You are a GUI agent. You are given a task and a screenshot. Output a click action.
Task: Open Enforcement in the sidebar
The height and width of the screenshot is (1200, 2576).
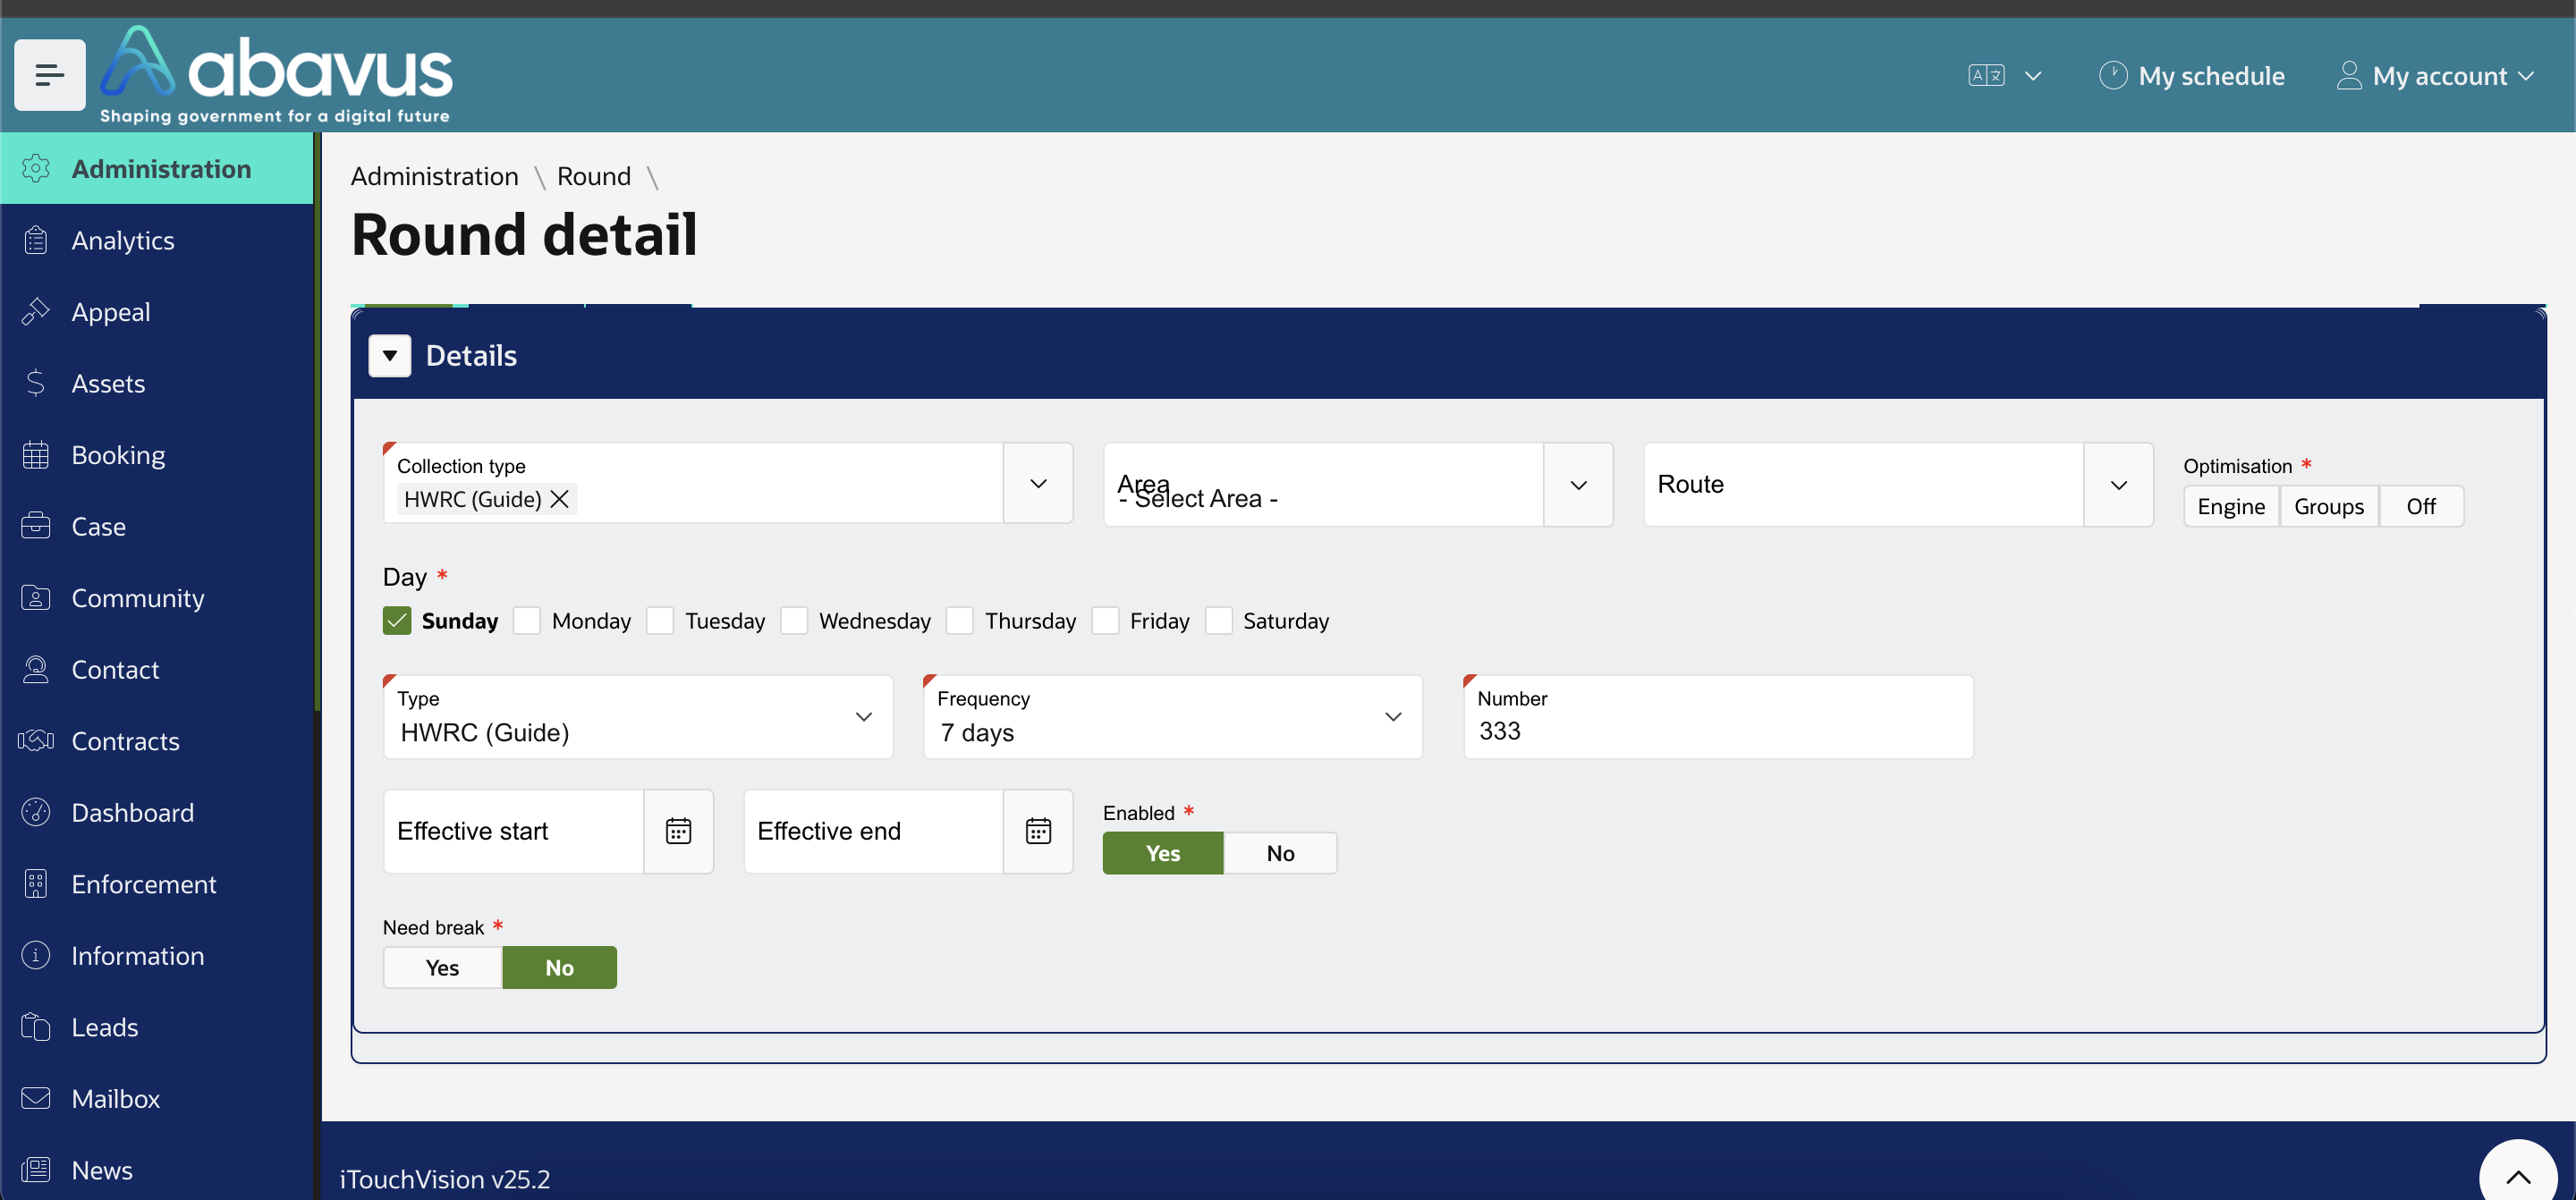(157, 884)
